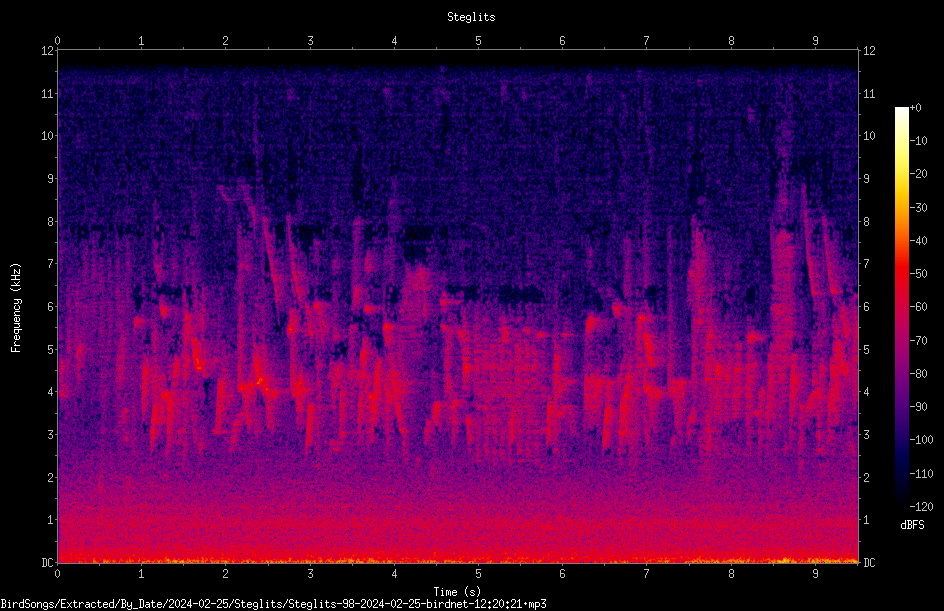Image resolution: width=944 pixels, height=611 pixels.
Task: Click the 6 kHz label on the right axis
Action: point(866,306)
